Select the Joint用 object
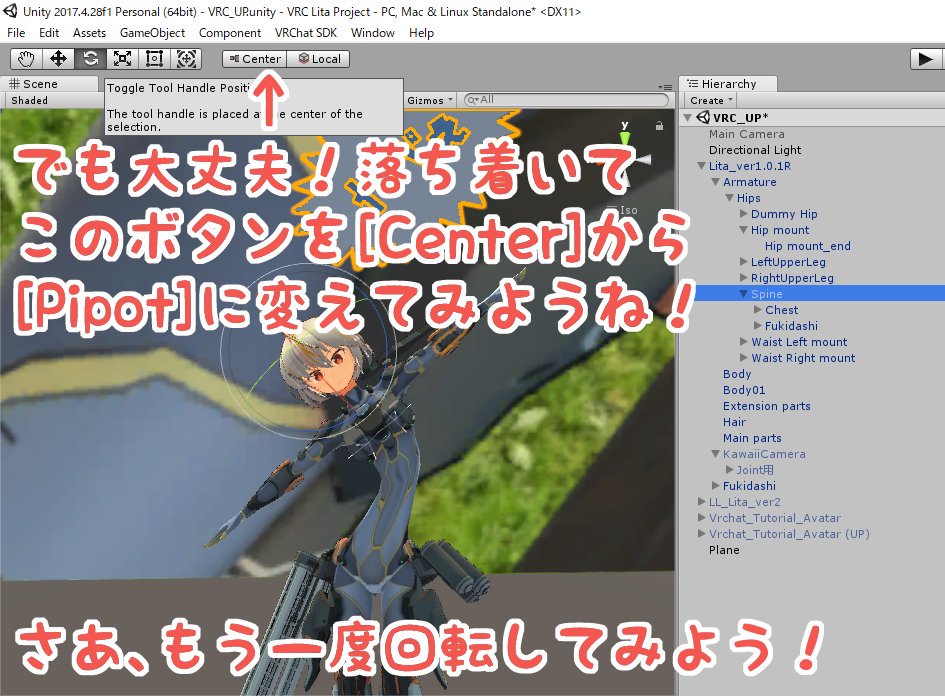The width and height of the screenshot is (945, 696). pyautogui.click(x=755, y=469)
